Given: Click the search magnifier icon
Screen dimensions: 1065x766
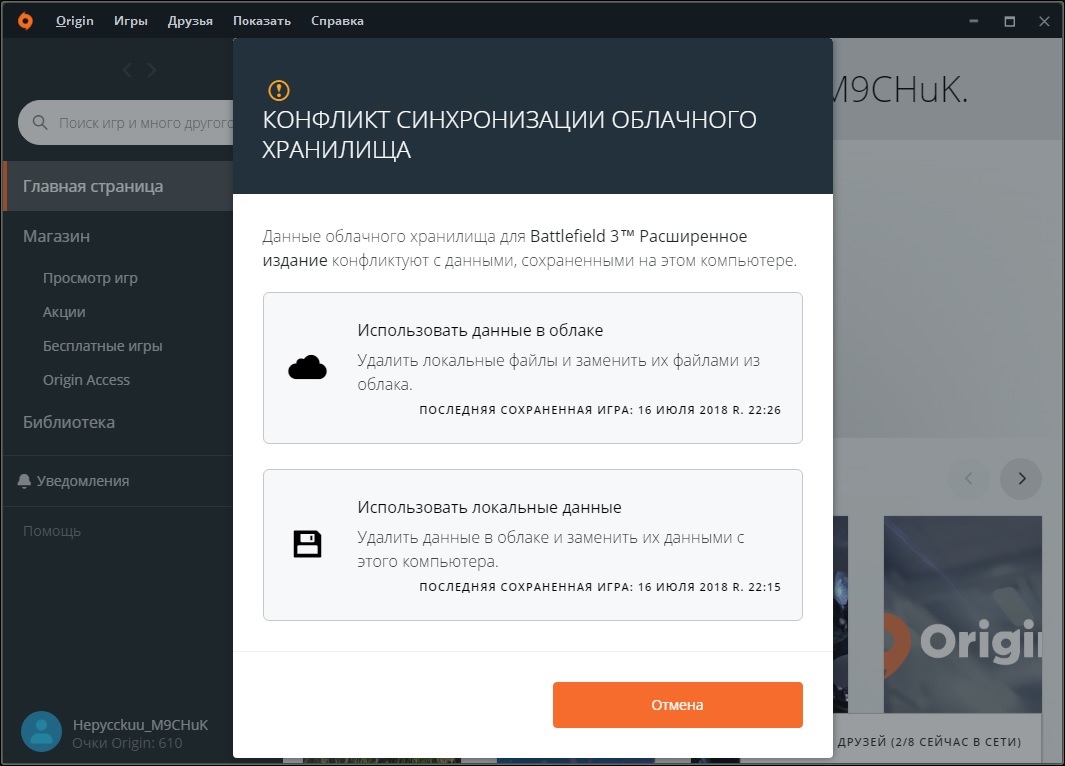Looking at the screenshot, I should coord(40,122).
